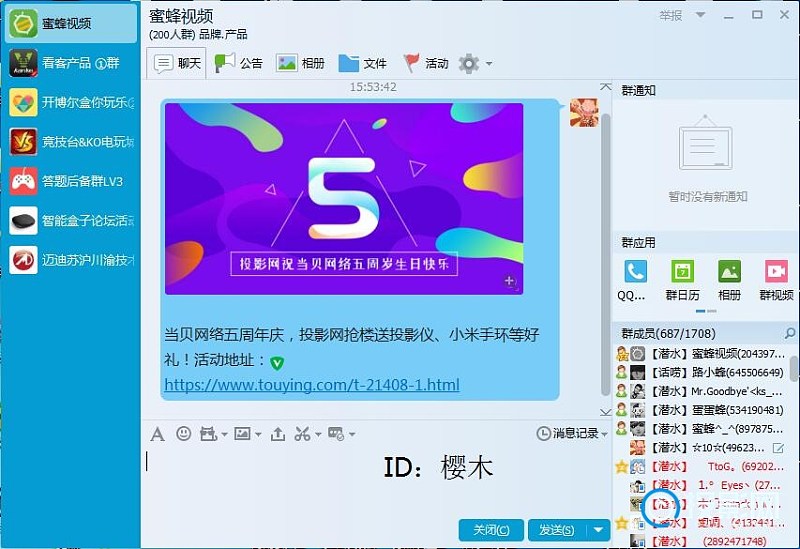The height and width of the screenshot is (549, 800).
Task: Open the font settings A icon
Action: [157, 434]
